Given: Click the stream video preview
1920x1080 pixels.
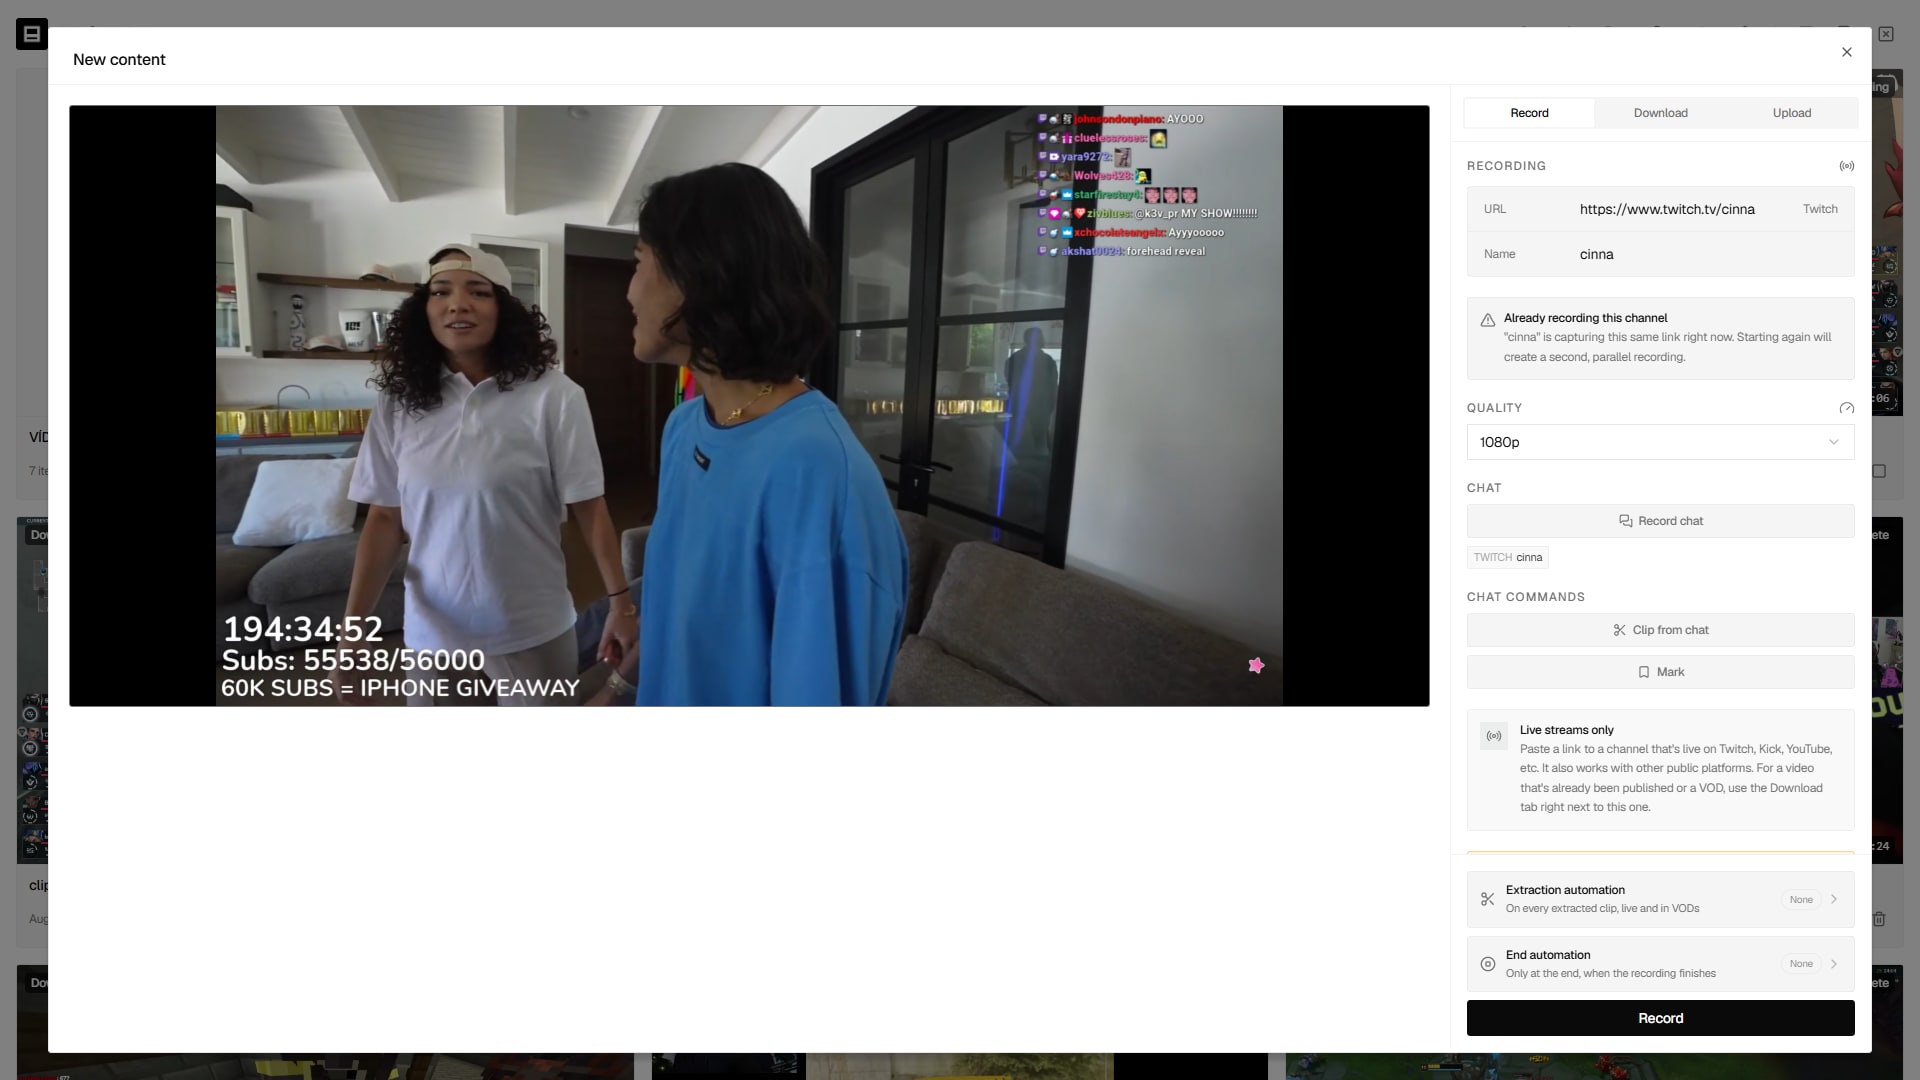Looking at the screenshot, I should pos(749,406).
